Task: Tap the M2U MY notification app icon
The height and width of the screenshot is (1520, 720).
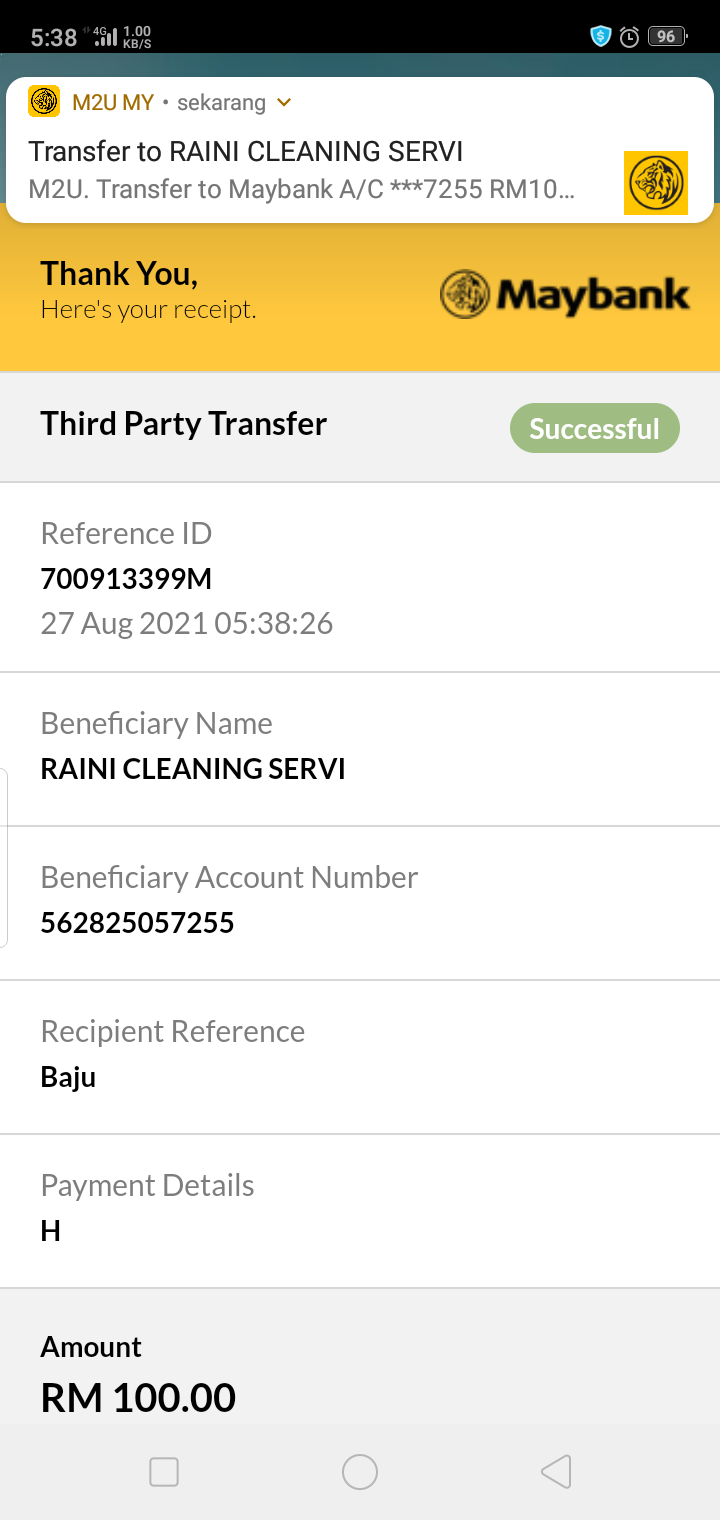Action: (x=44, y=102)
